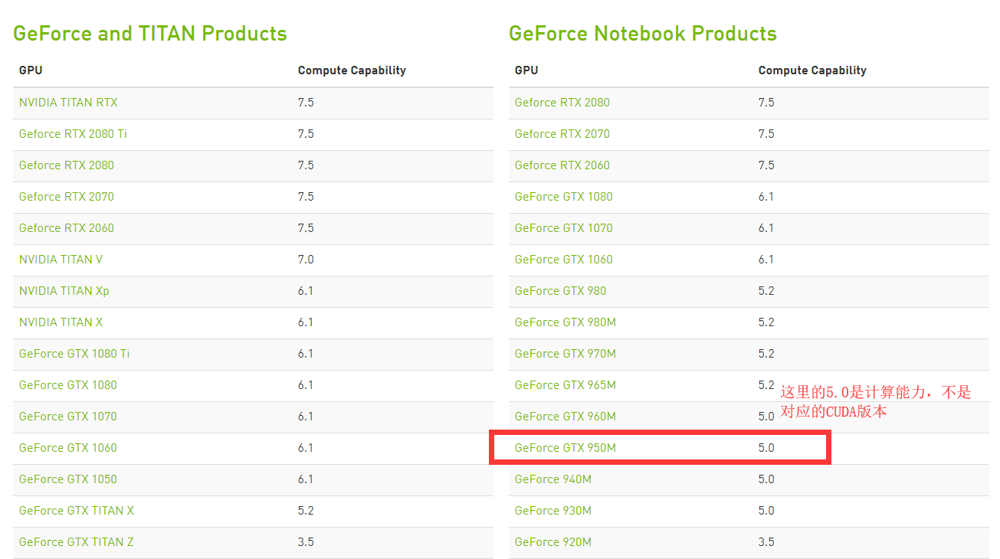
Task: Open the notebook GeForce GTX 980 link
Action: pyautogui.click(x=561, y=291)
